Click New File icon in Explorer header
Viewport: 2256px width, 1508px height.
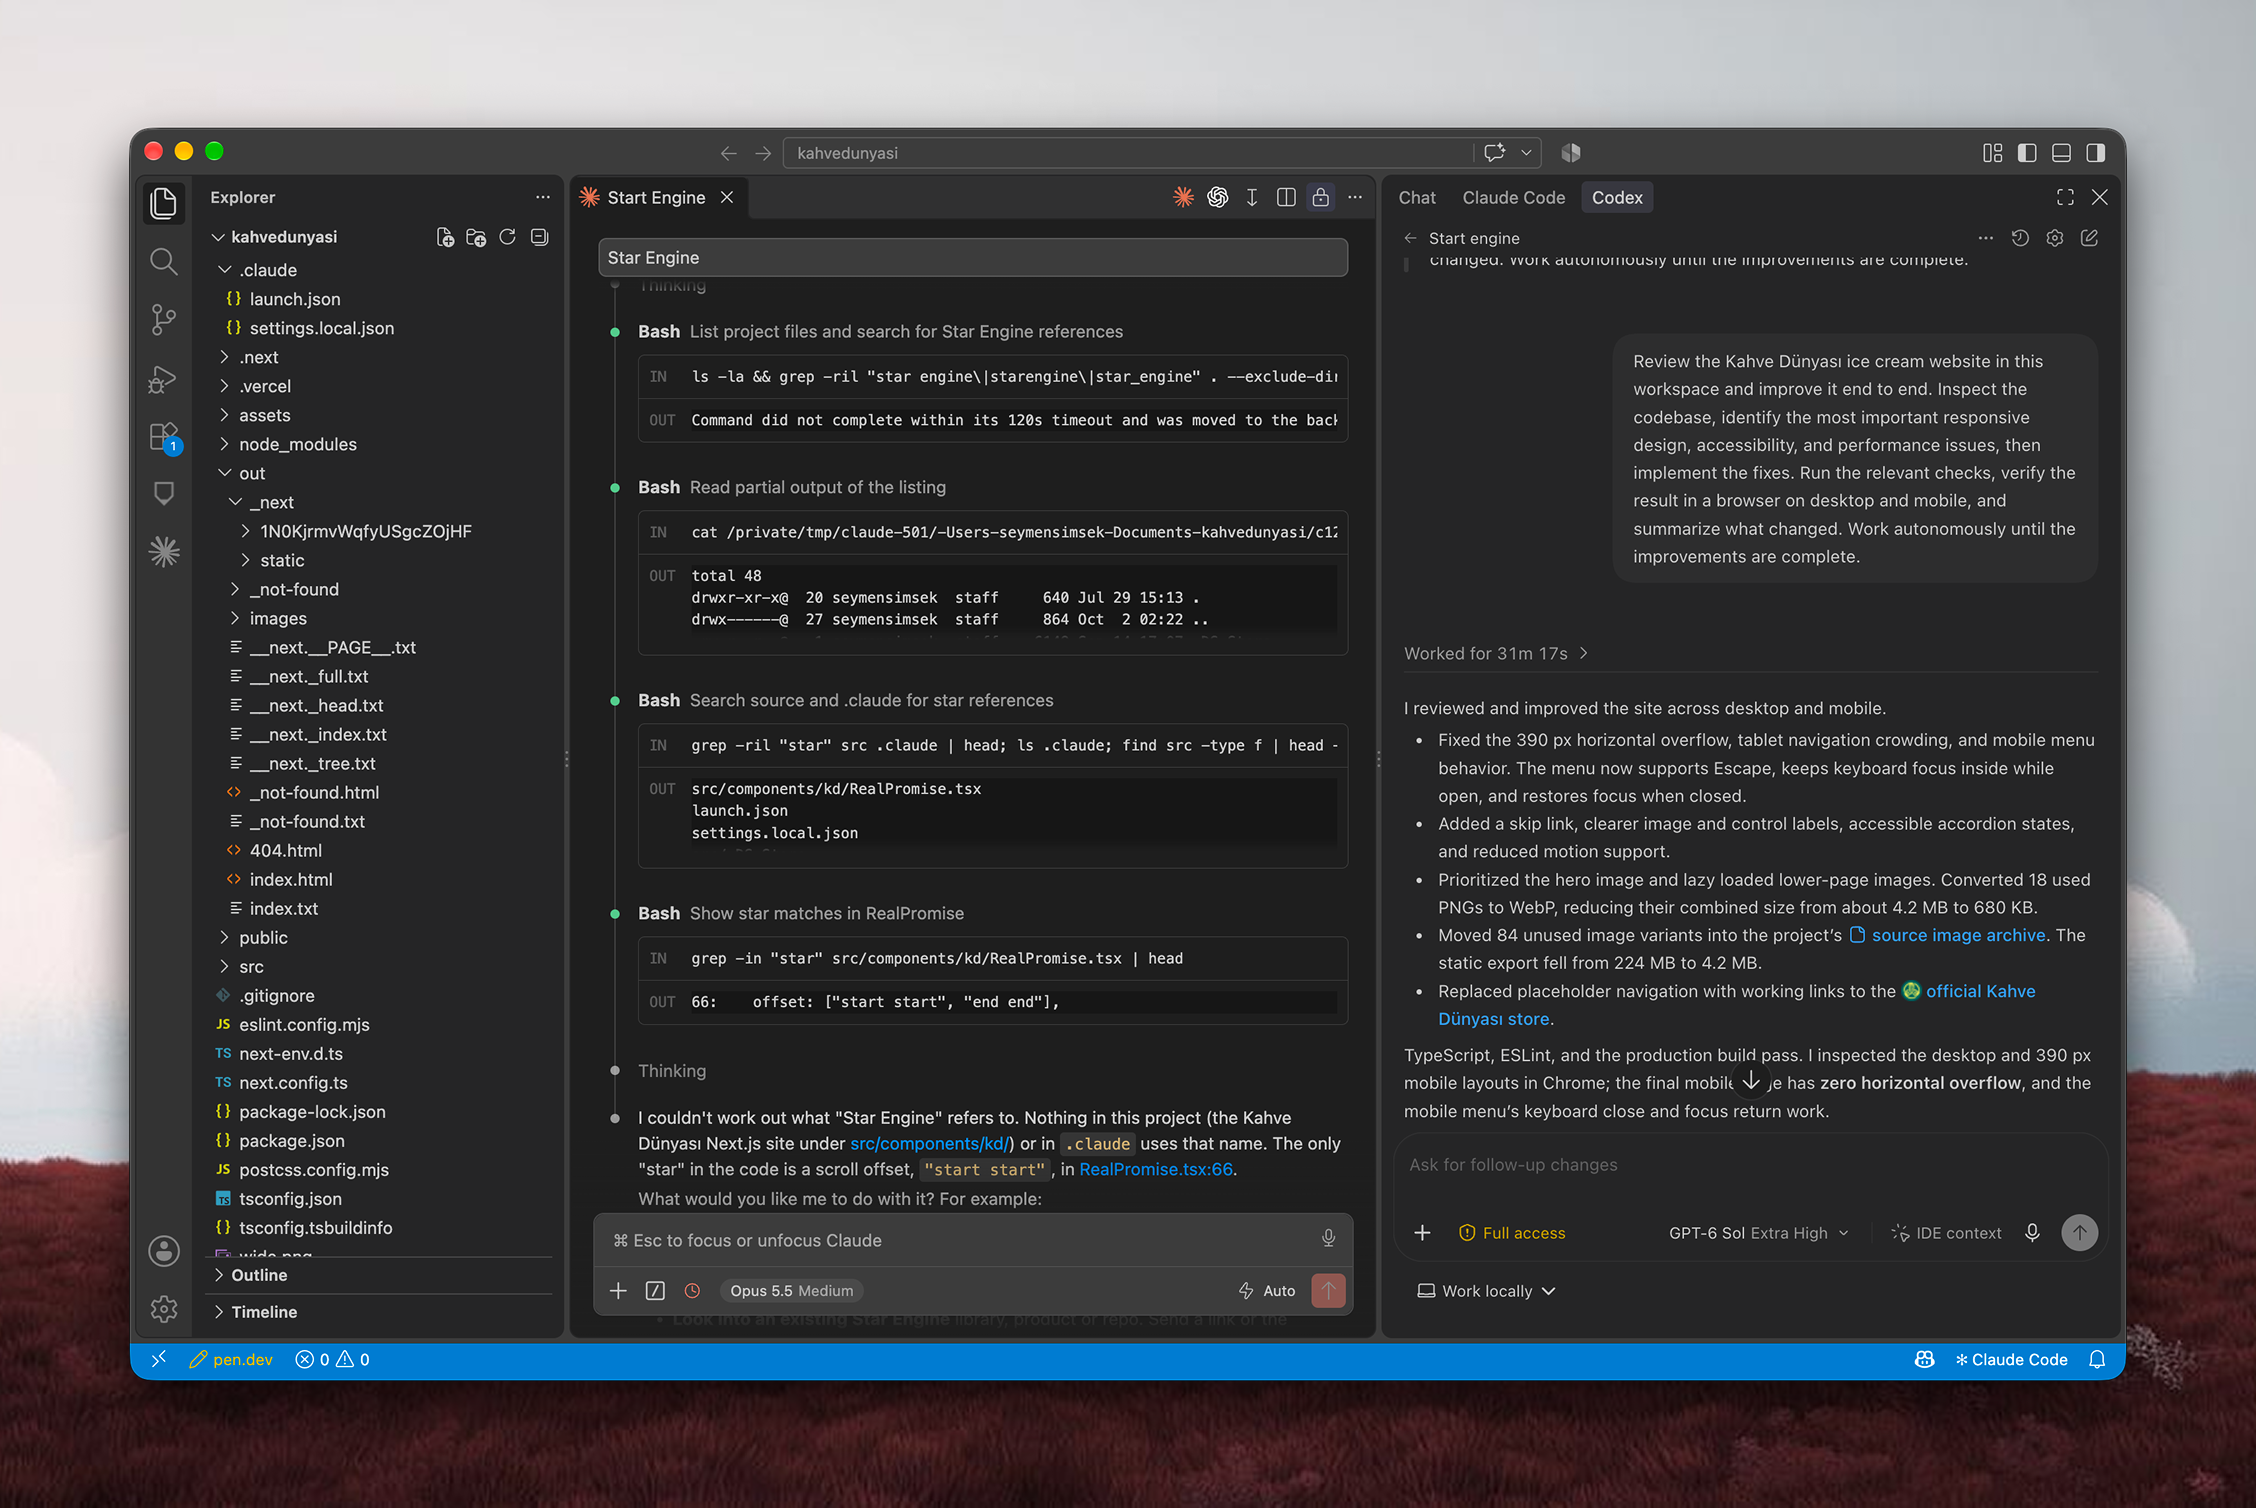pos(445,237)
